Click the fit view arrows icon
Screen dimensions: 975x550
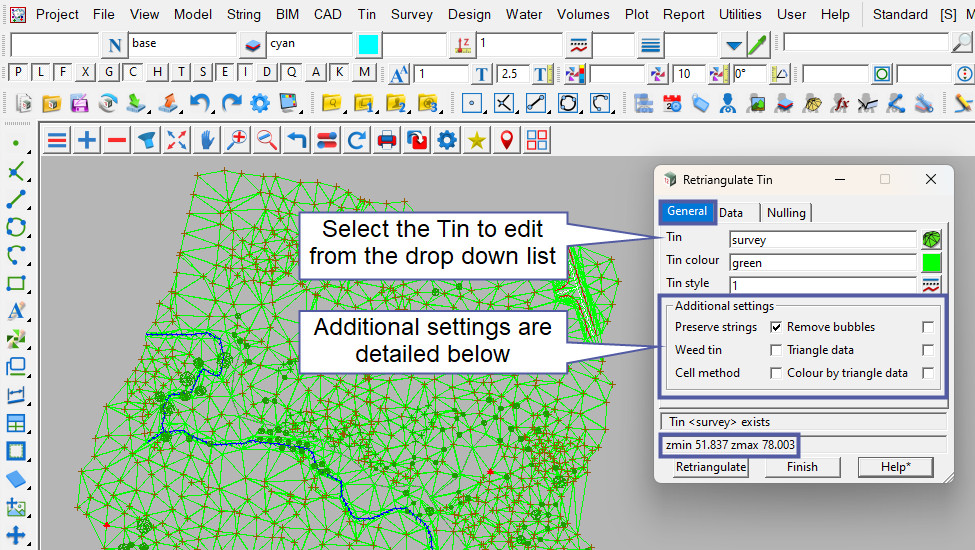(177, 141)
